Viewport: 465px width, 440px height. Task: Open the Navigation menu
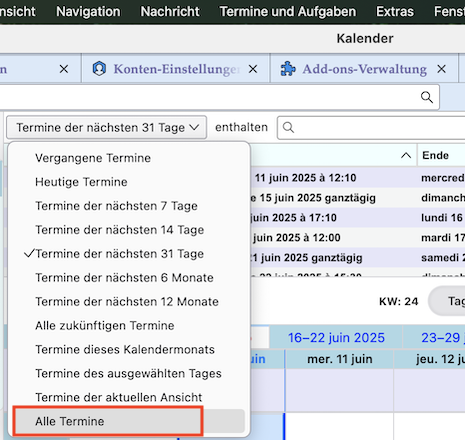pyautogui.click(x=88, y=12)
